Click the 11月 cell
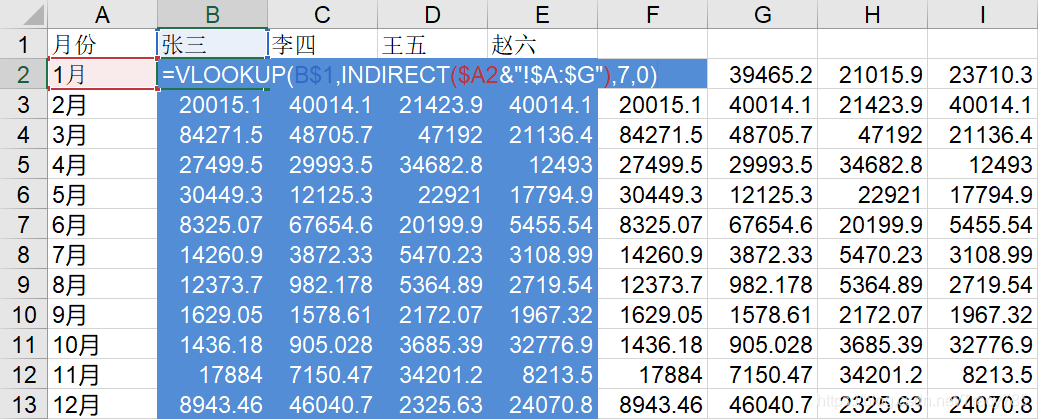The image size is (1038, 419). coord(102,375)
